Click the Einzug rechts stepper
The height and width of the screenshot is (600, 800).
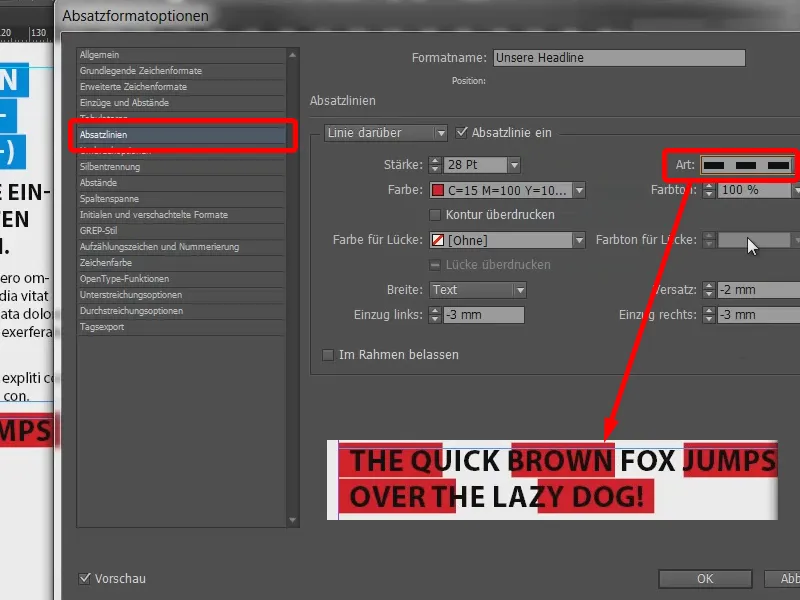[709, 315]
